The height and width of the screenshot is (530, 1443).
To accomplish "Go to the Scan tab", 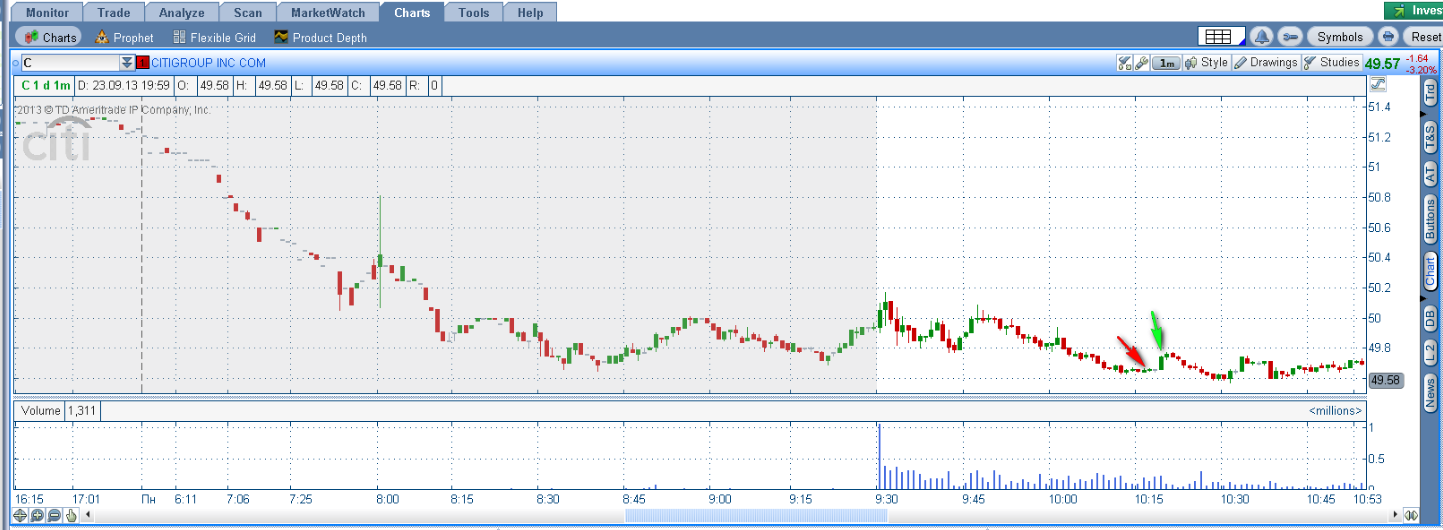I will coord(247,13).
